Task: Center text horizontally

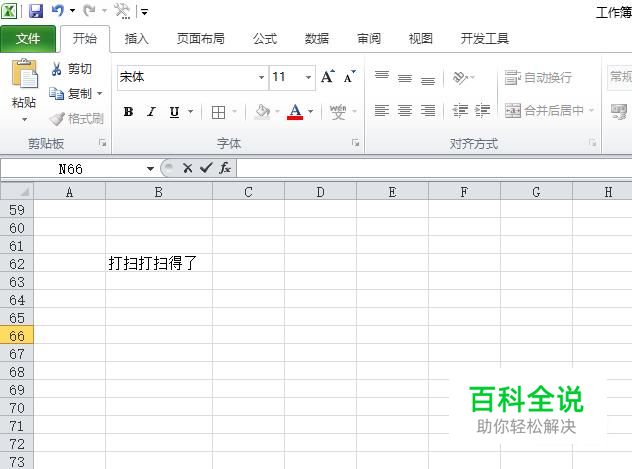Action: pos(405,110)
